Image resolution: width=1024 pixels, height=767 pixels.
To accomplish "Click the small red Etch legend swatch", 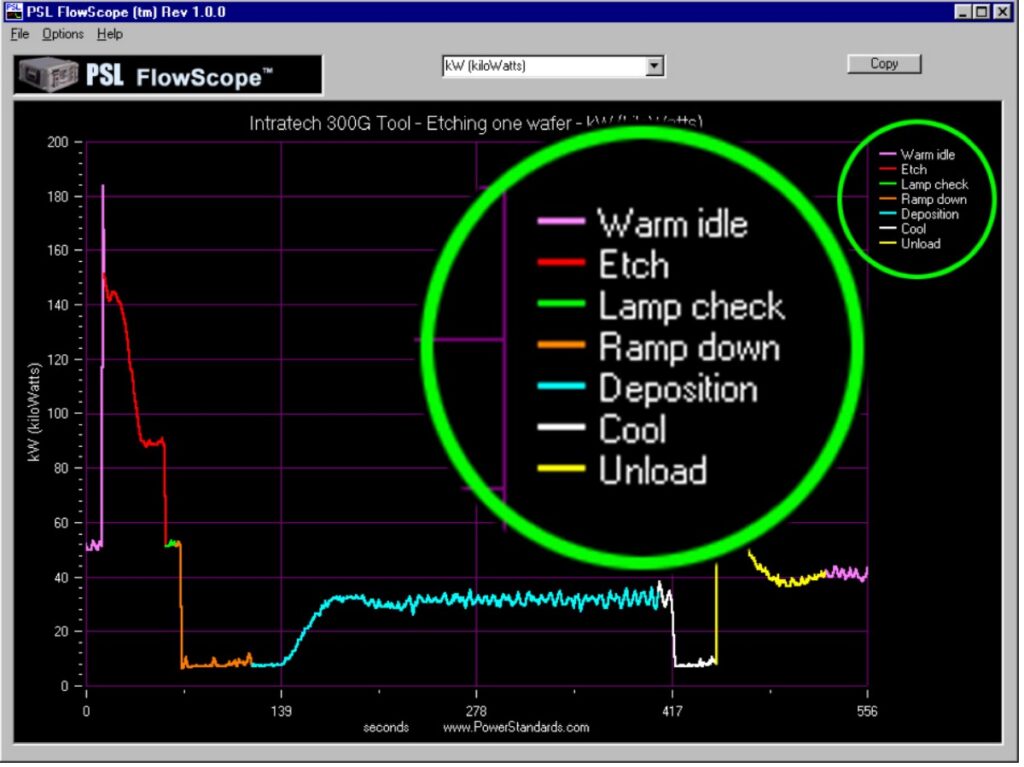I will (889, 170).
